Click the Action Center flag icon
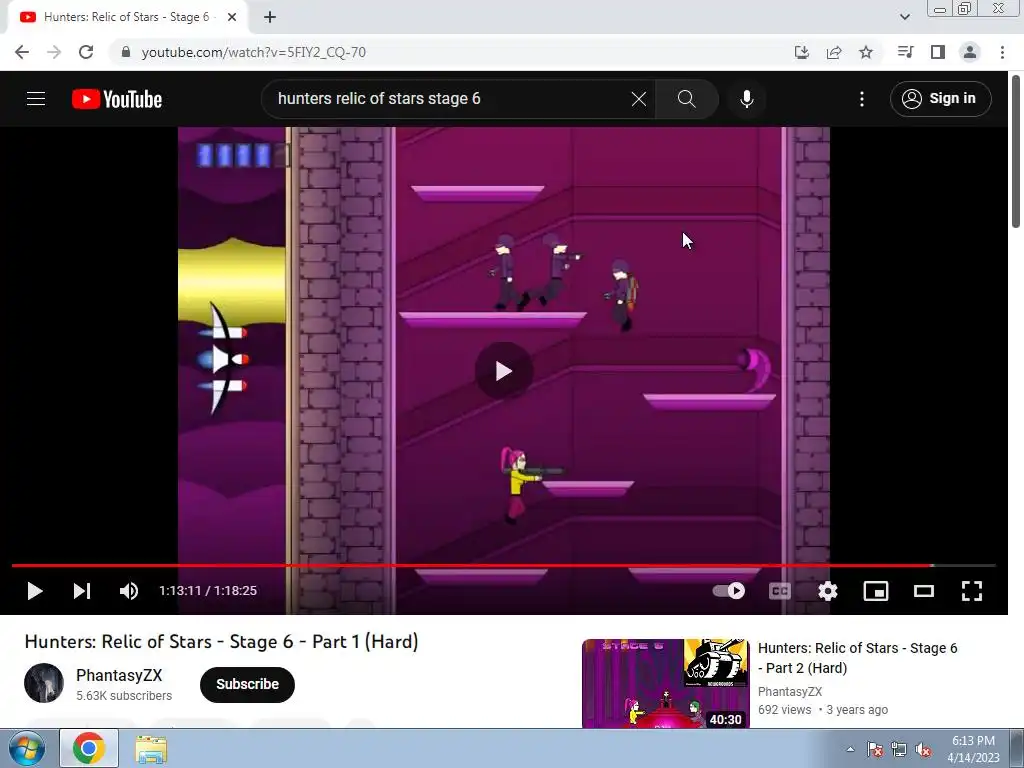The width and height of the screenshot is (1024, 768). (874, 750)
